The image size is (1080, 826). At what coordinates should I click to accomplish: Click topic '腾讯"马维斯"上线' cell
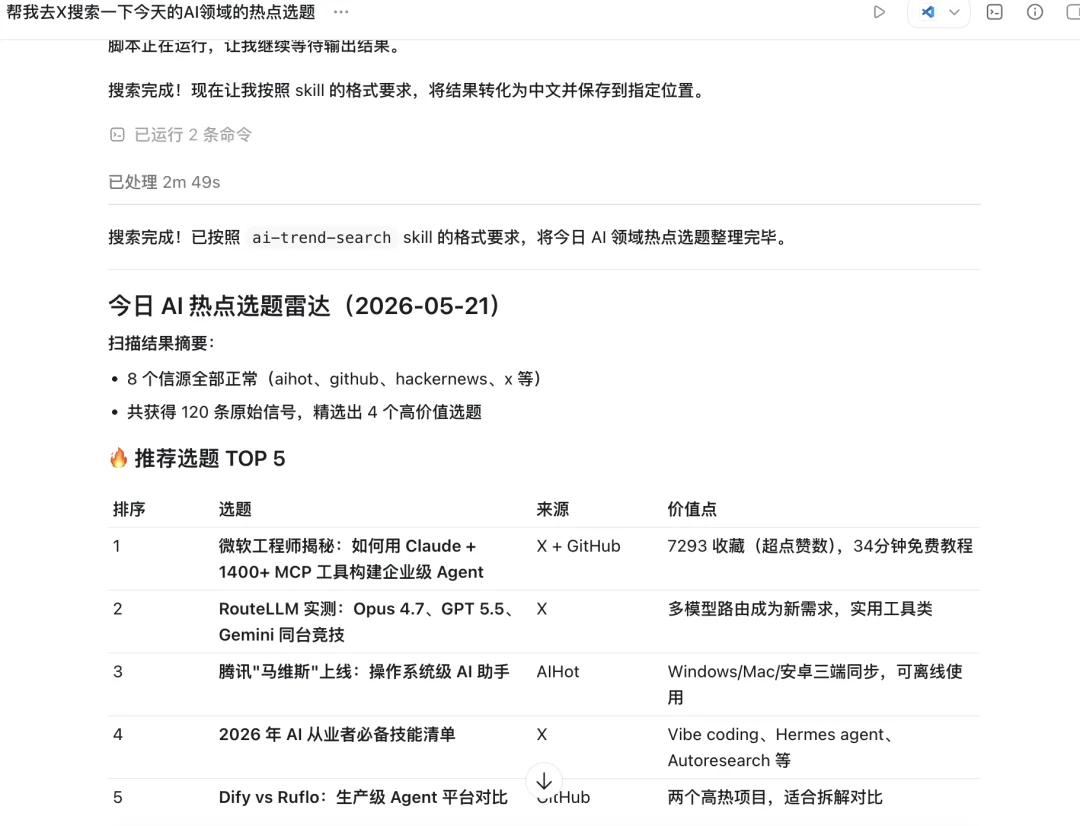pos(364,672)
